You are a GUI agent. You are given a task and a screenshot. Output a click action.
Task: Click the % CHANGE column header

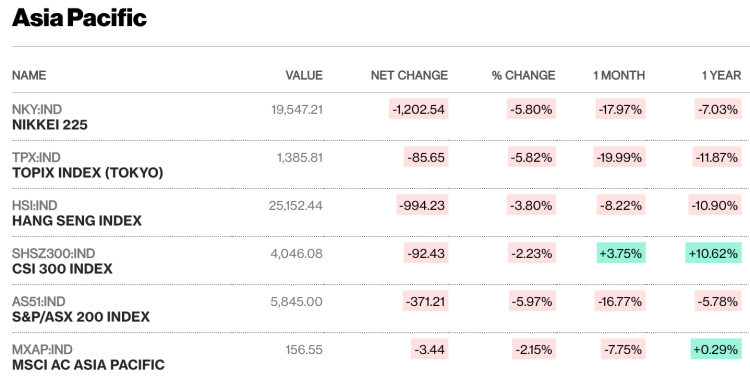click(523, 75)
